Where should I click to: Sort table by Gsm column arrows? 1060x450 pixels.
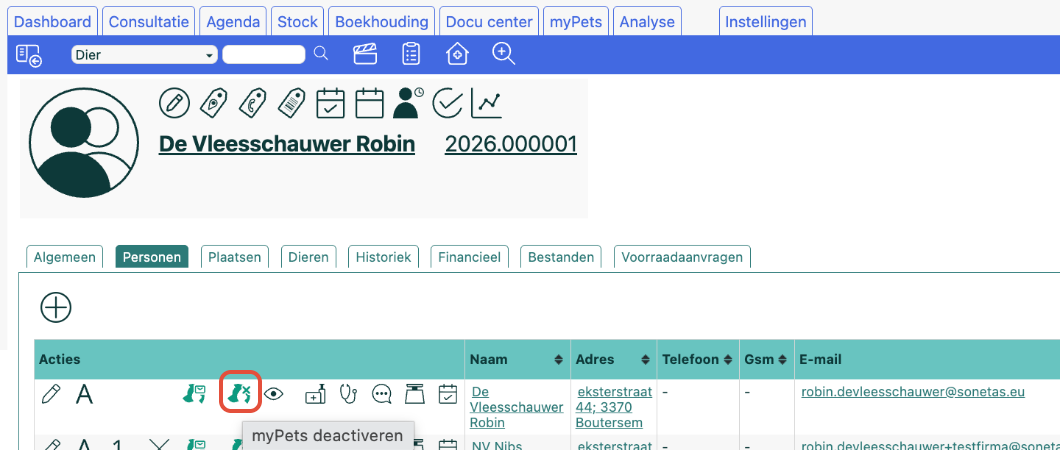(781, 360)
